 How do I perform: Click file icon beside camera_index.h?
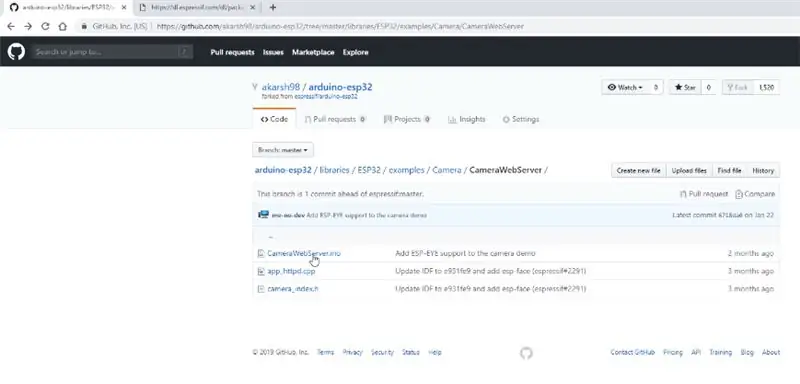click(x=261, y=289)
